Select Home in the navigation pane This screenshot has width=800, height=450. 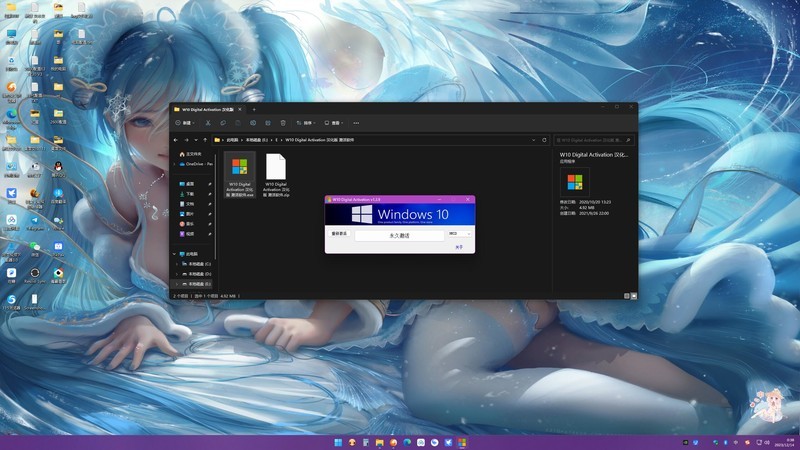(190, 154)
